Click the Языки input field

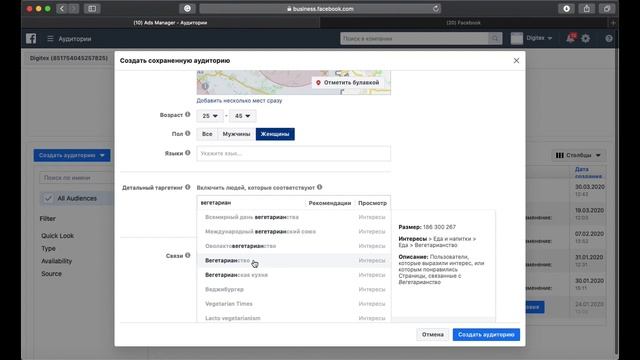click(x=293, y=153)
